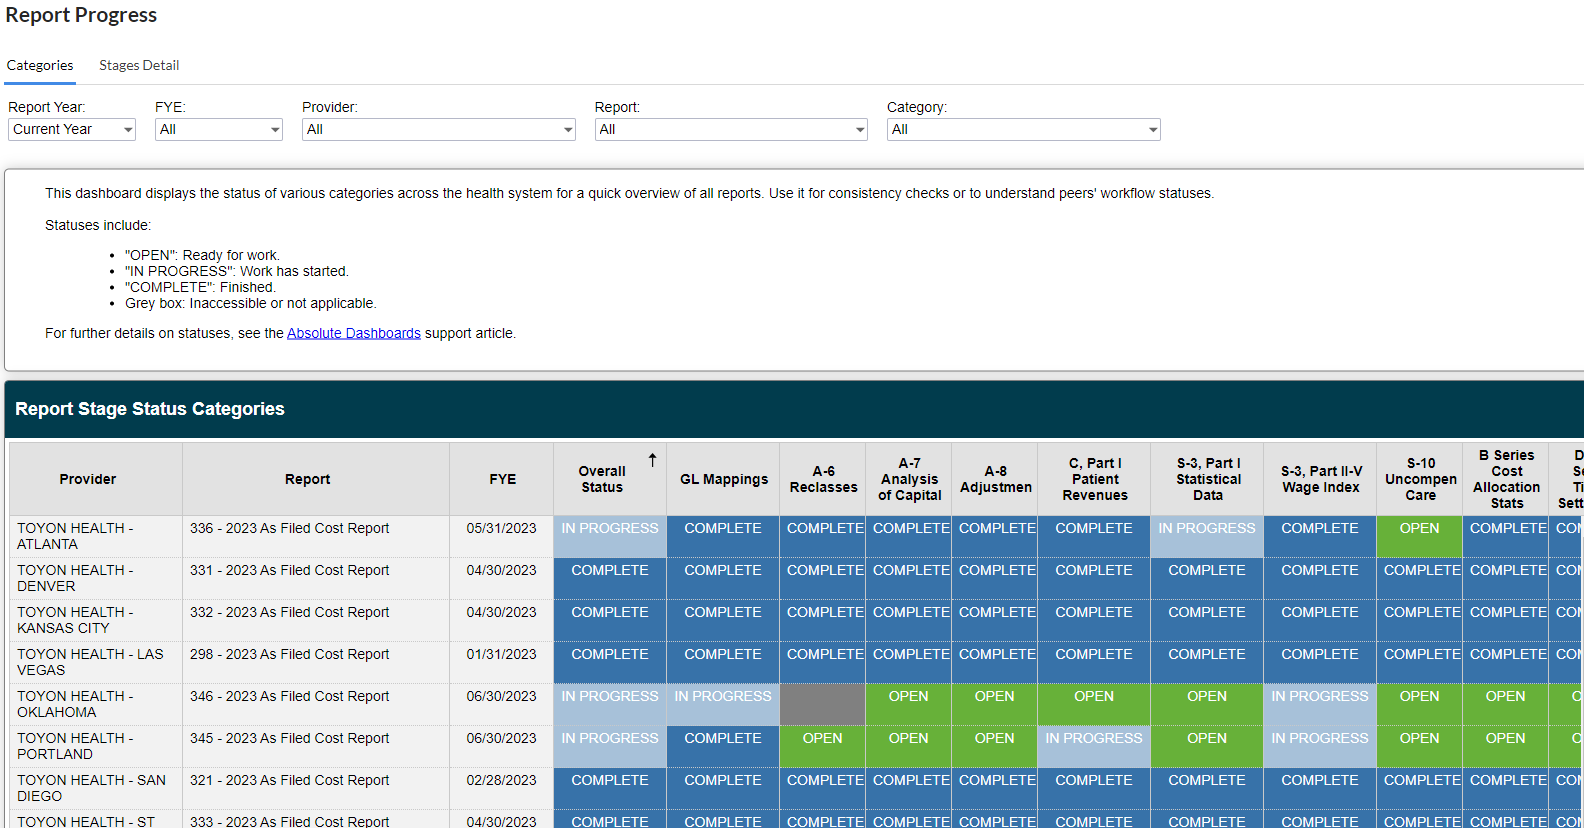Click the S-10 Uncompensated Care column header
Viewport: 1584px width, 828px height.
[1420, 479]
